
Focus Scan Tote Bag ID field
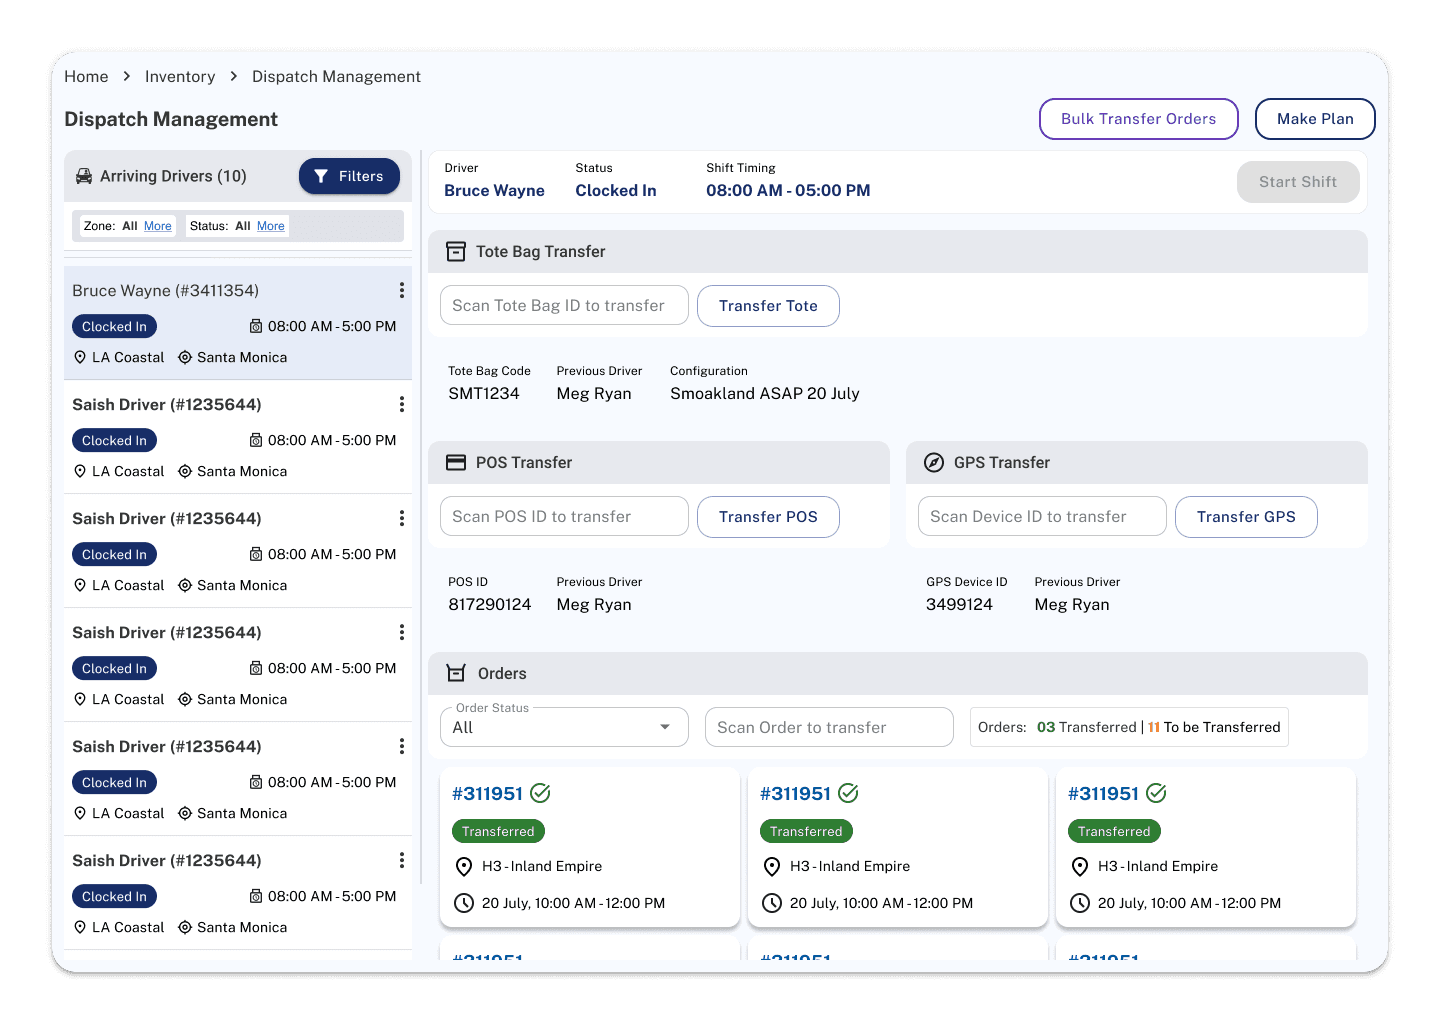tap(564, 305)
